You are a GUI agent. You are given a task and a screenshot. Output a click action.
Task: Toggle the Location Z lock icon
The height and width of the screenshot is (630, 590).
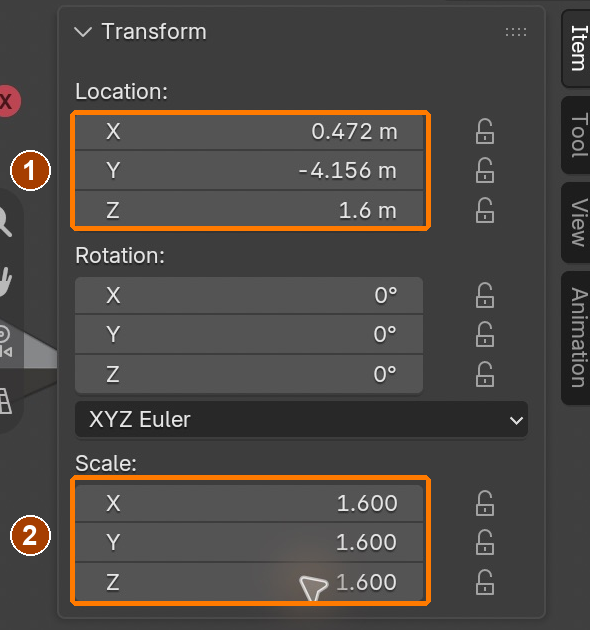tap(485, 210)
